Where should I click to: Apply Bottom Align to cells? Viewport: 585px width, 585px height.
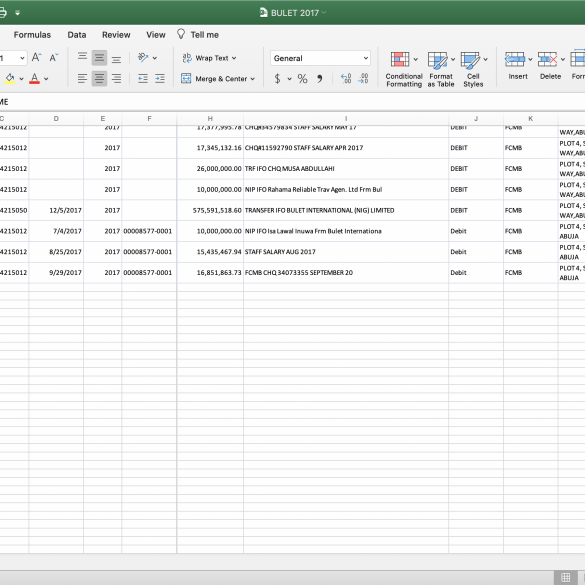click(x=116, y=57)
